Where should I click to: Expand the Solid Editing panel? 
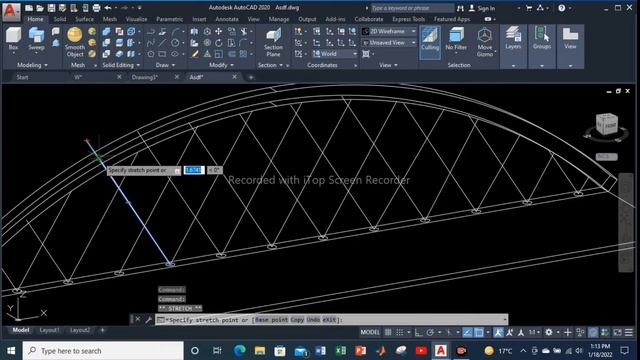tap(121, 65)
